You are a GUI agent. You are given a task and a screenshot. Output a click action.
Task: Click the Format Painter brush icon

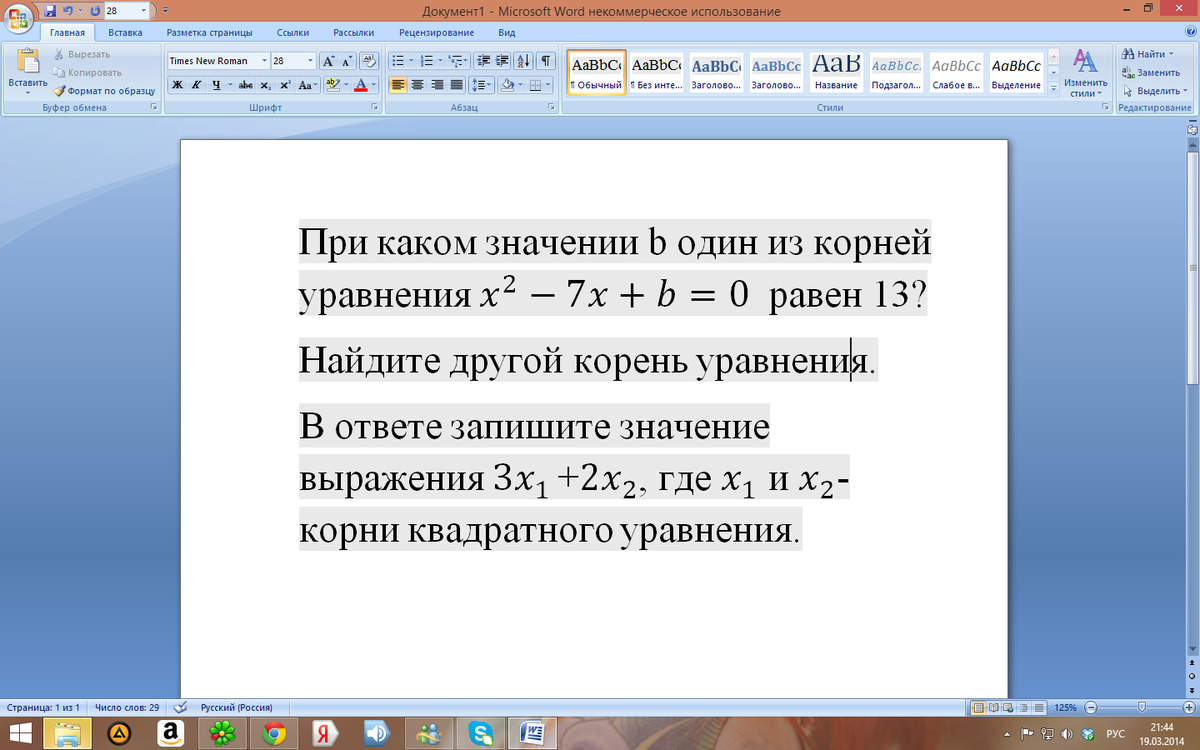(x=60, y=91)
